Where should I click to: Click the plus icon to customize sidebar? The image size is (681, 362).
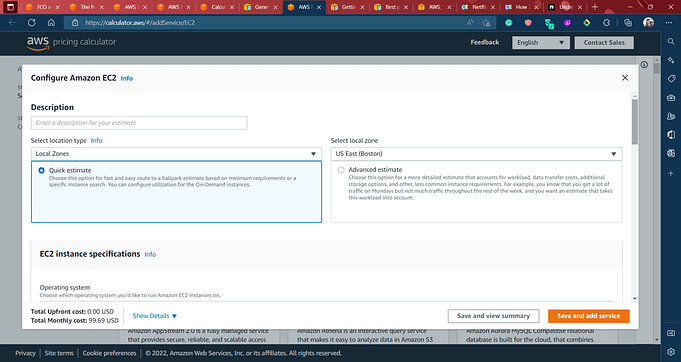tap(671, 173)
